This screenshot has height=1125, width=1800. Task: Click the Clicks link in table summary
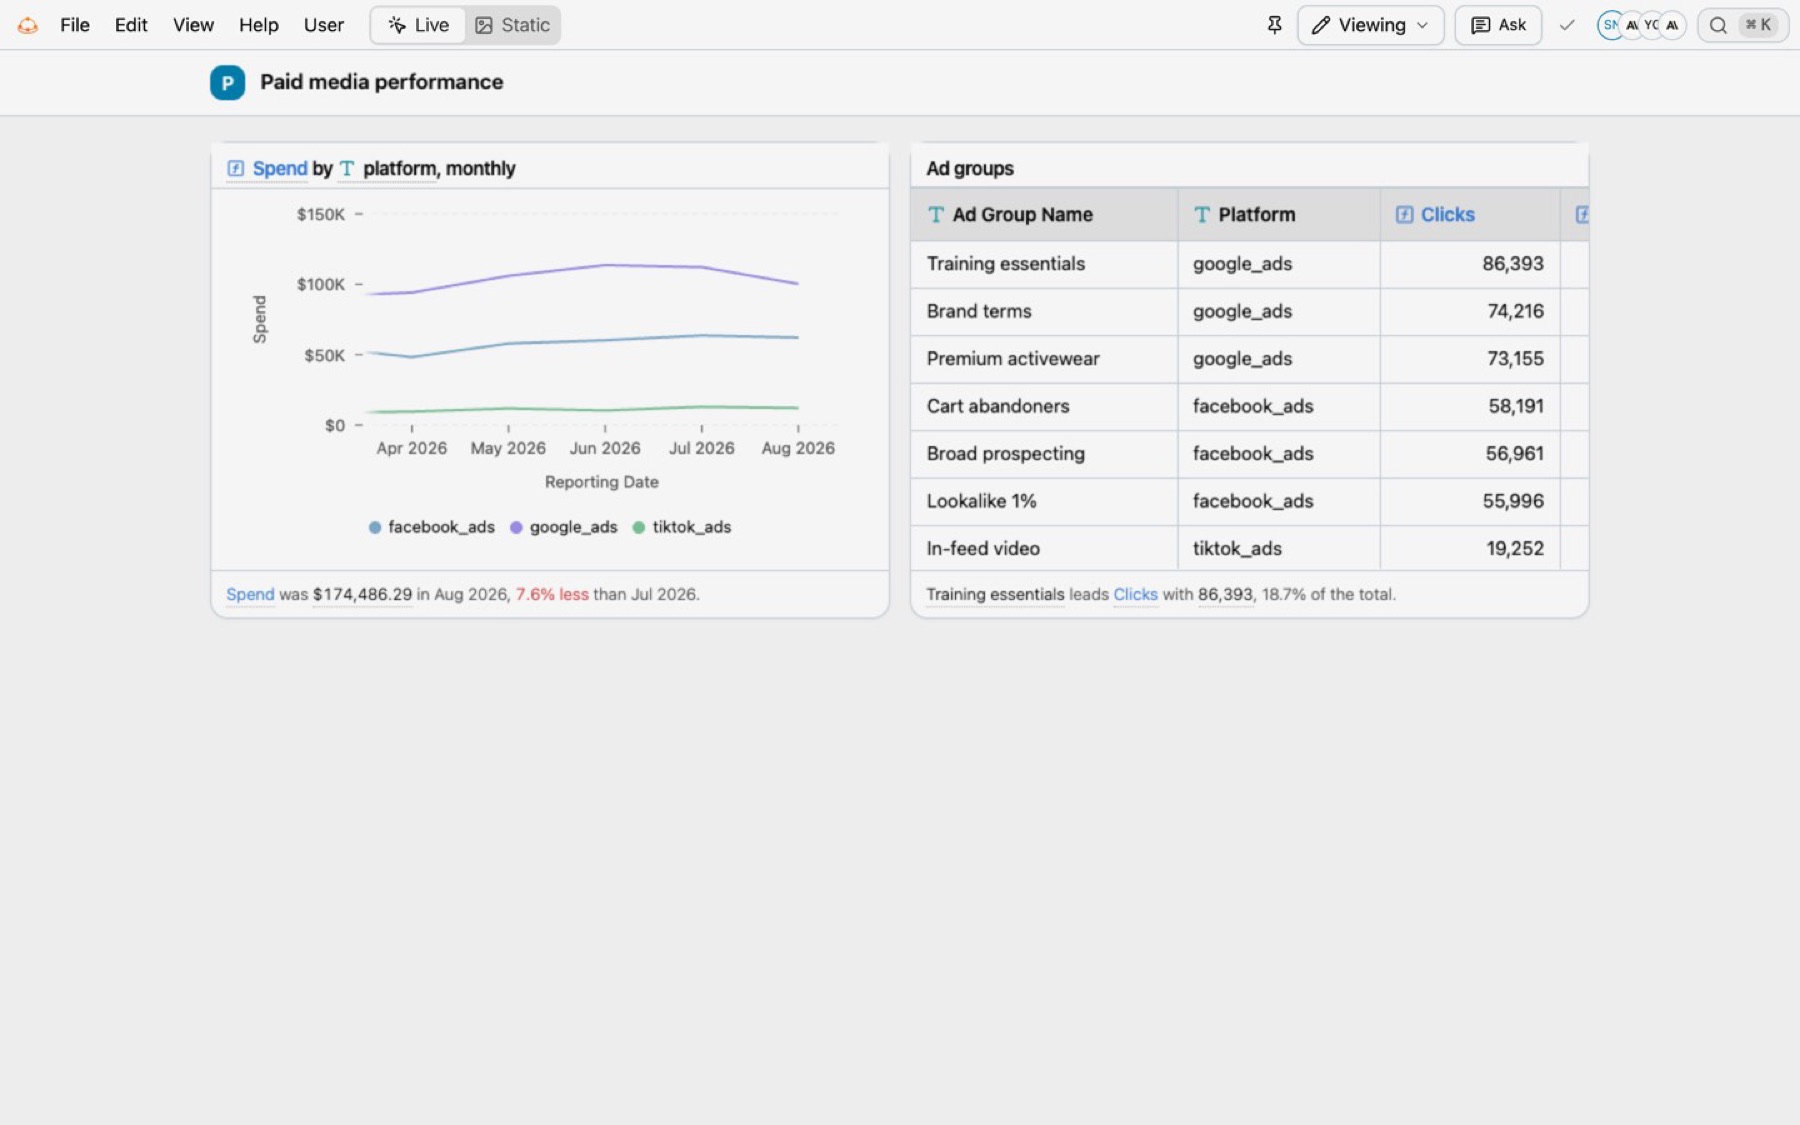pyautogui.click(x=1135, y=594)
